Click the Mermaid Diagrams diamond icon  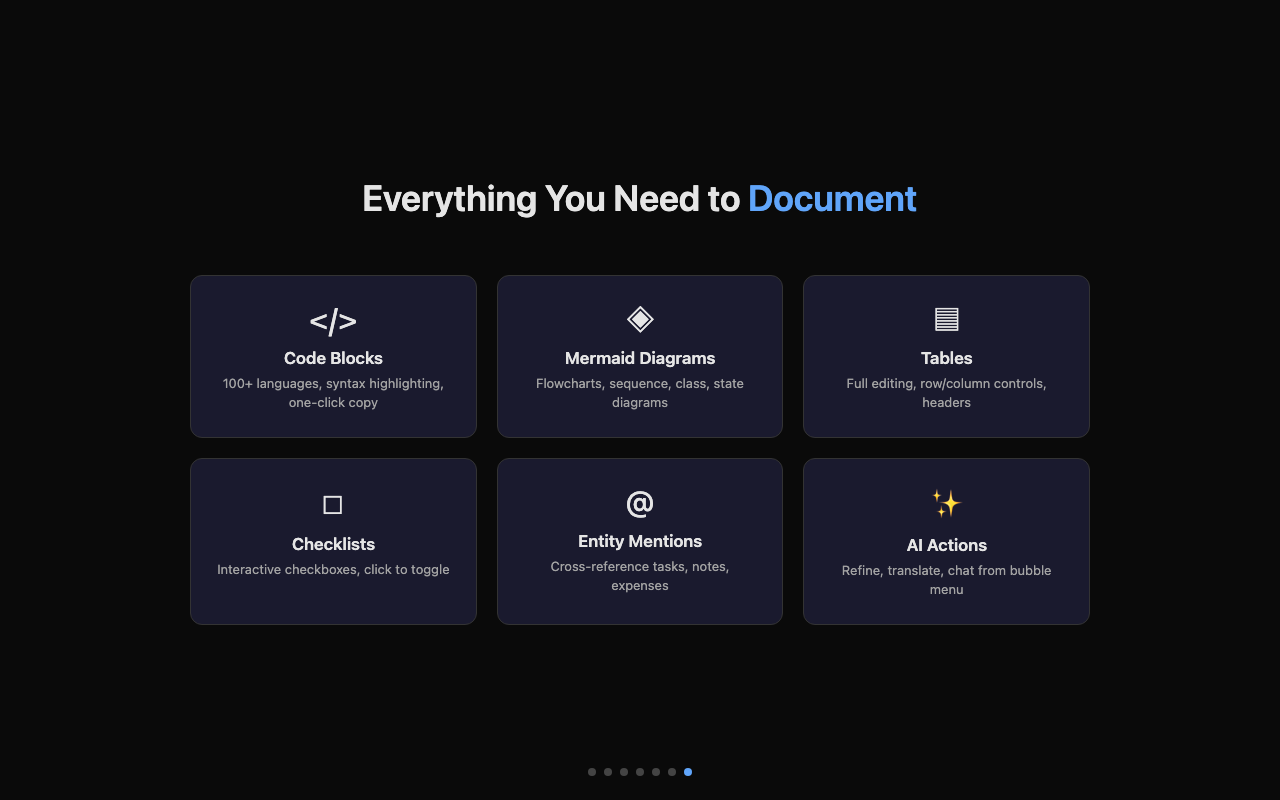coord(640,319)
